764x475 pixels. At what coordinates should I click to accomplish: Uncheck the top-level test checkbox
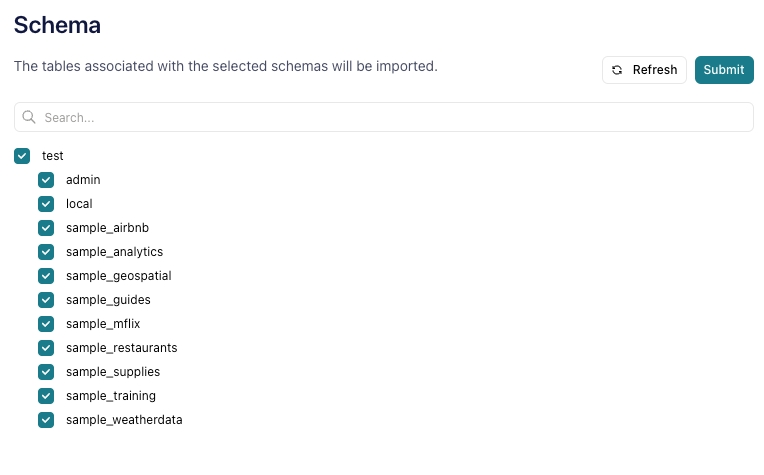(22, 156)
